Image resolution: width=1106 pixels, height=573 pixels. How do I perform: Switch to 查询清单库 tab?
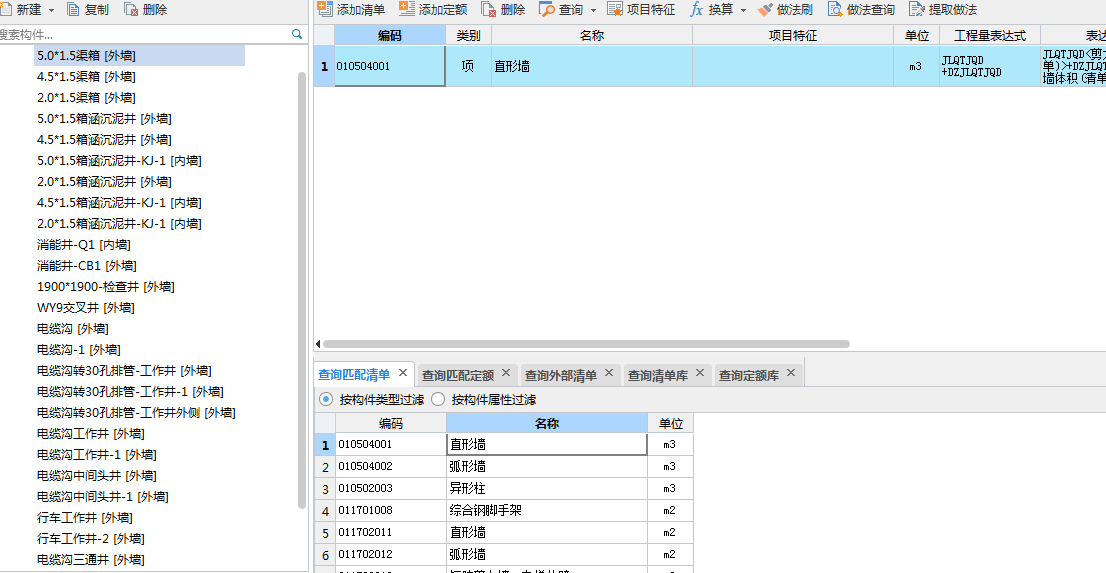tap(658, 375)
